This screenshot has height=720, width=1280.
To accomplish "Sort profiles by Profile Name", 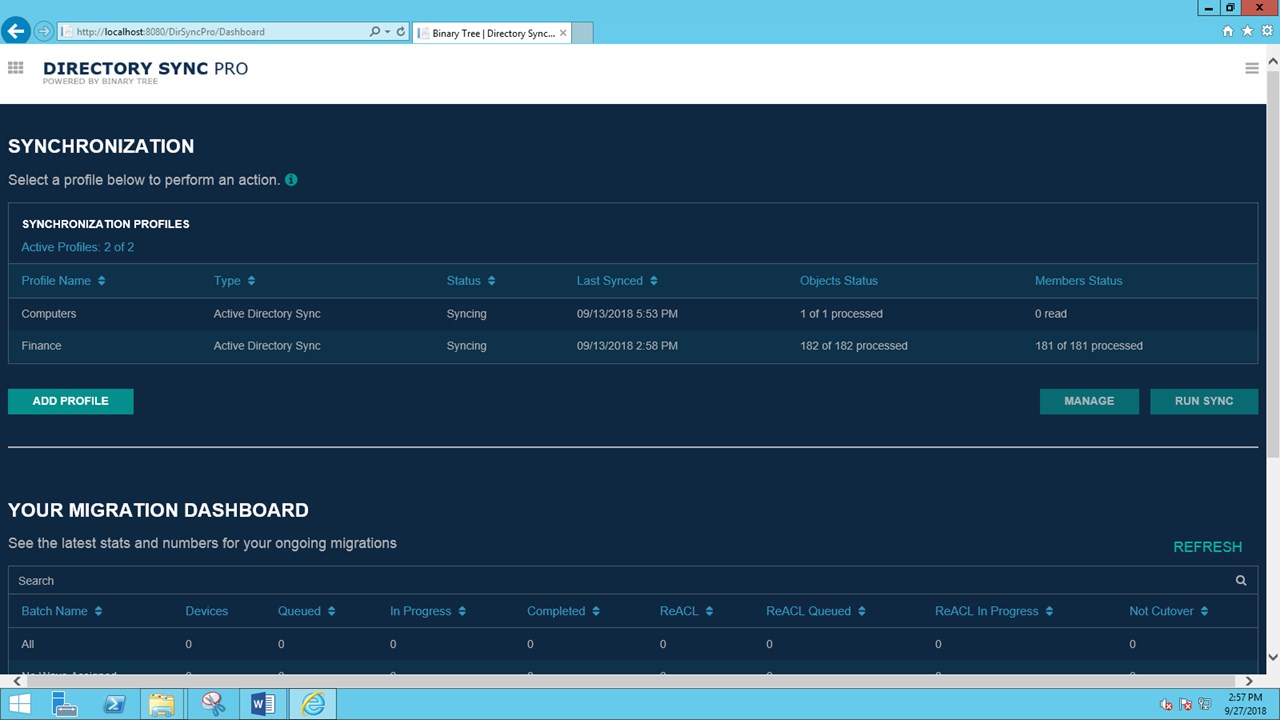I will point(101,281).
